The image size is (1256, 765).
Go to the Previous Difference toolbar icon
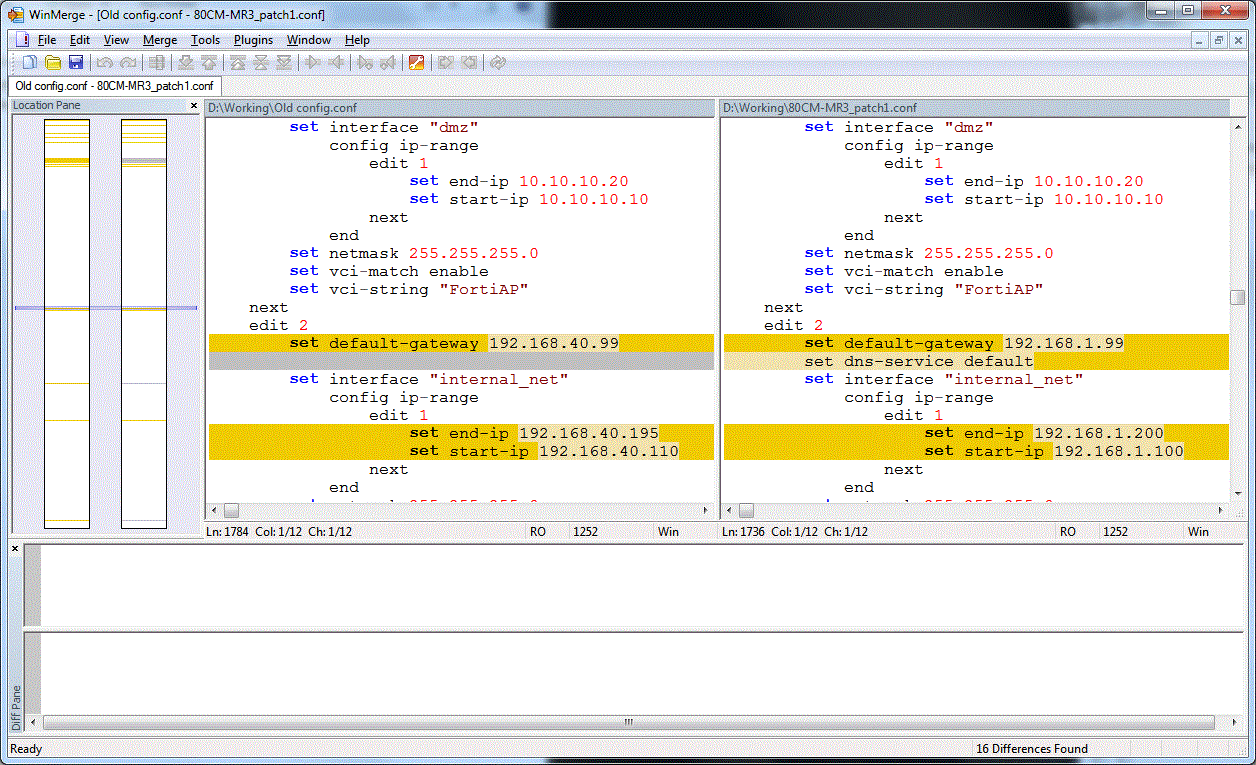click(208, 63)
